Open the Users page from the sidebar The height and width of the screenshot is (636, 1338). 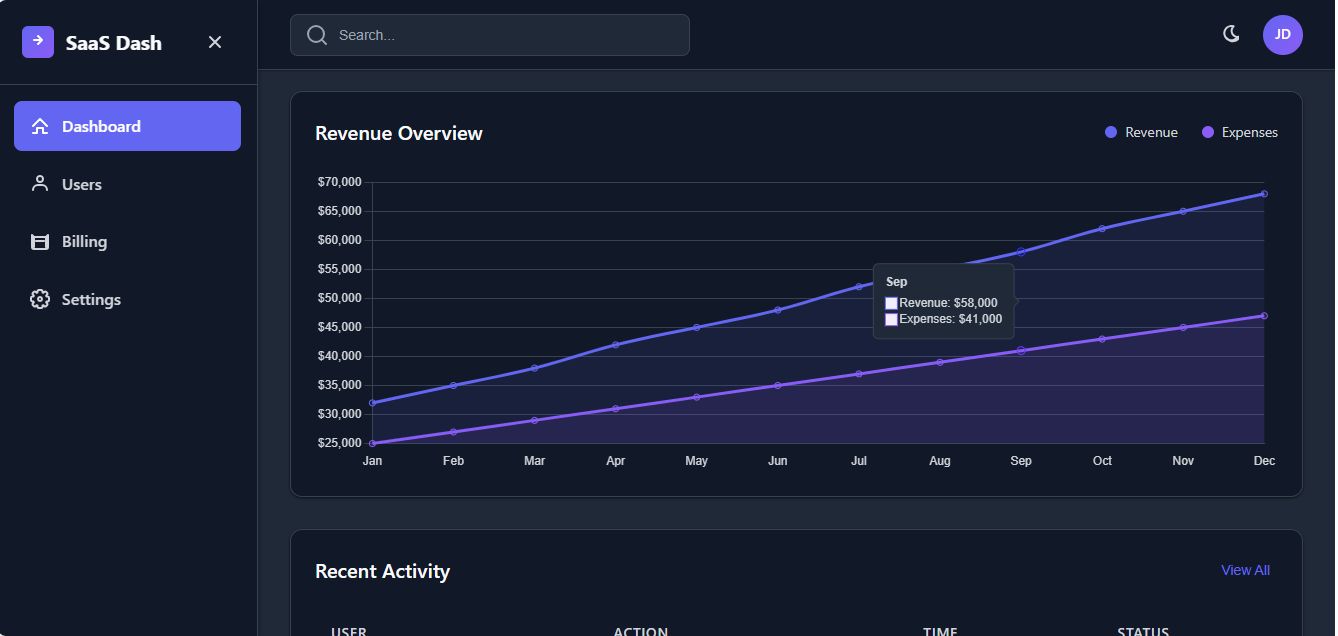coord(82,184)
